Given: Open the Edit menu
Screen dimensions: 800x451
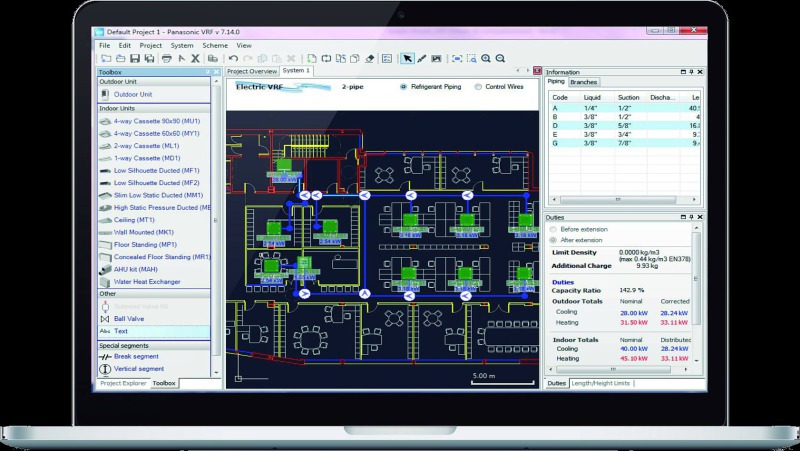Looking at the screenshot, I should pos(125,45).
